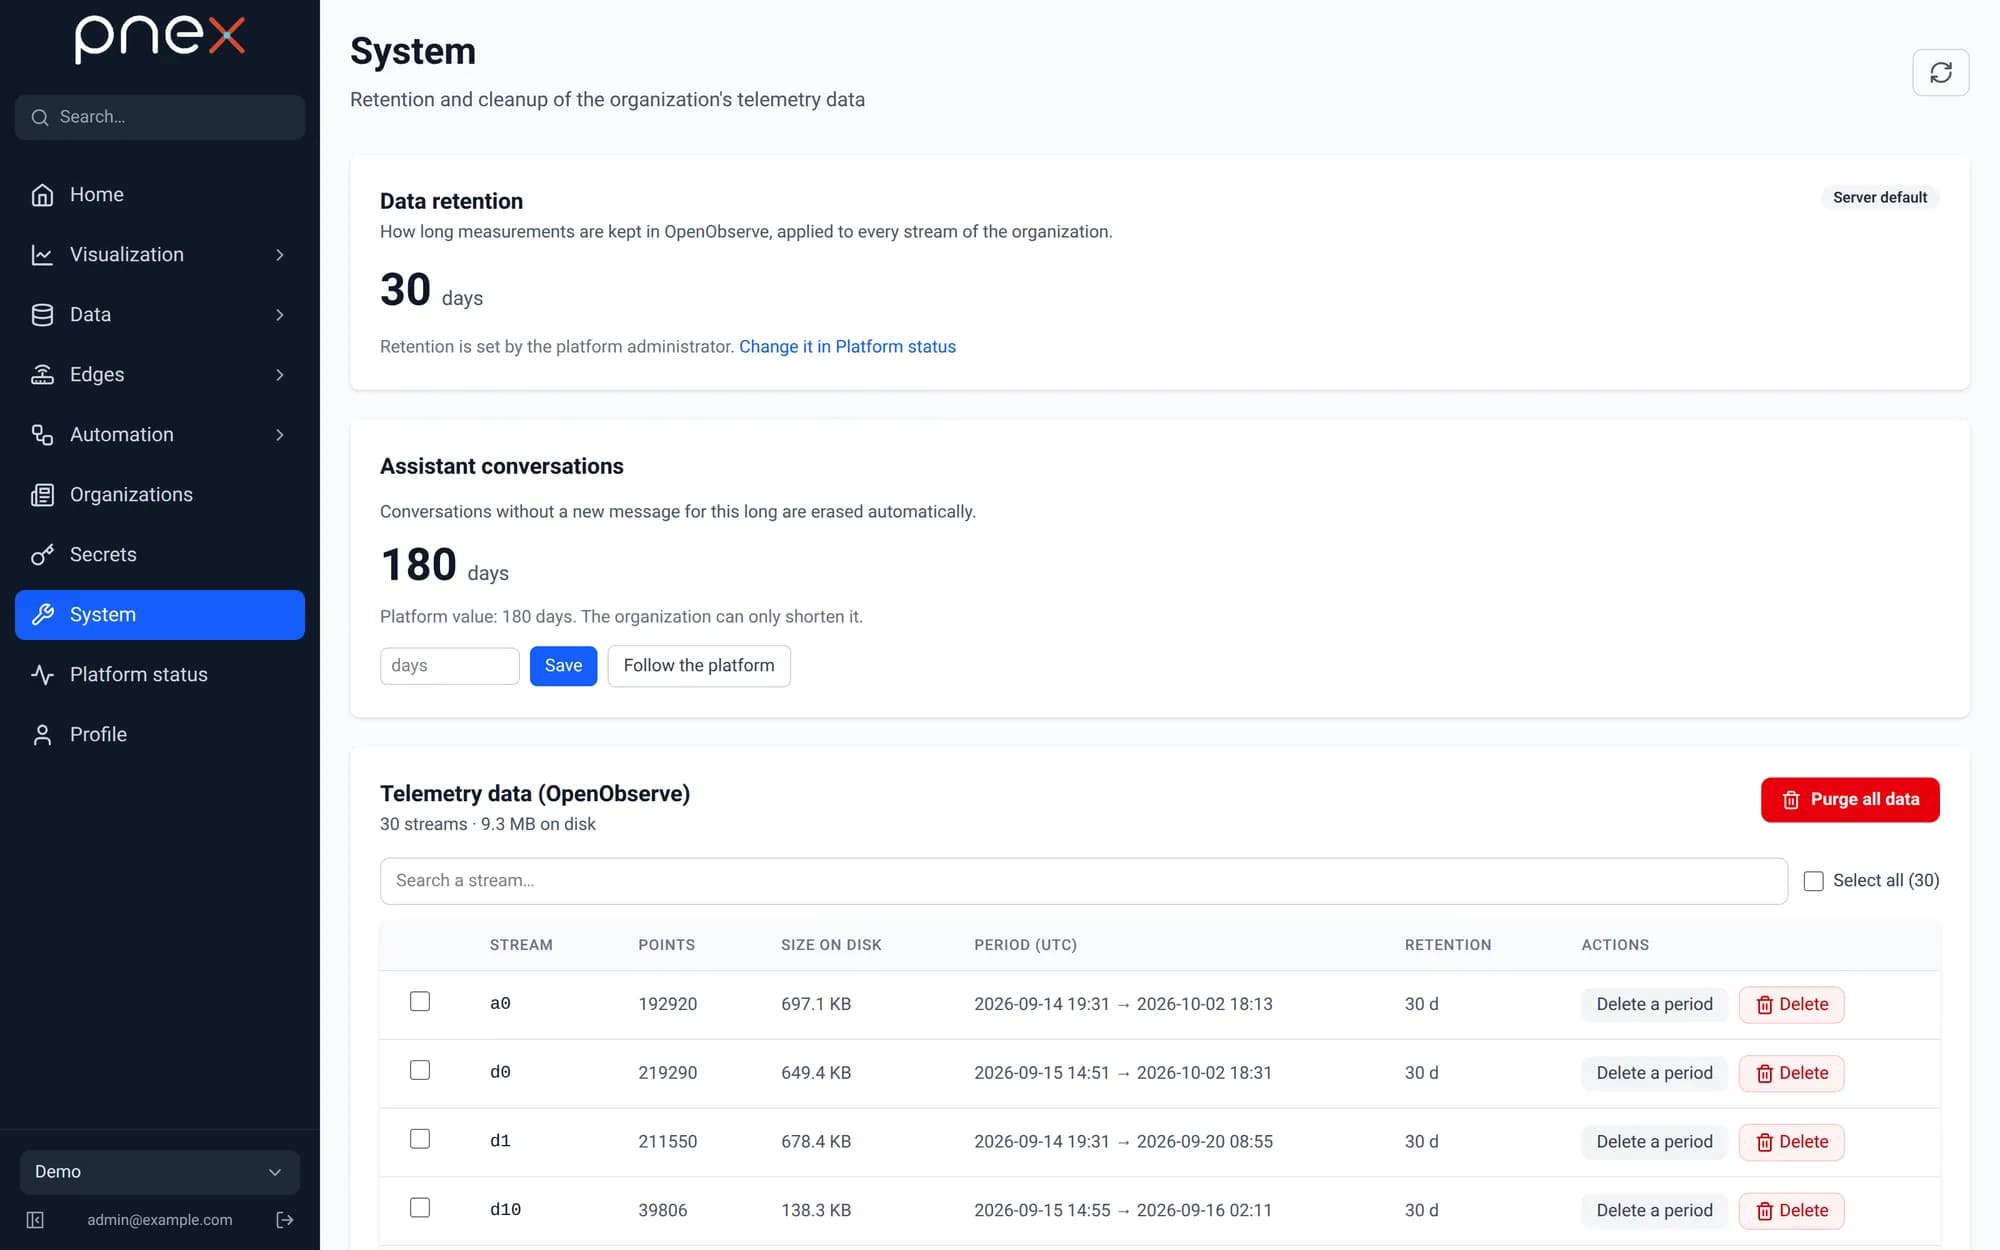Viewport: 2000px width, 1250px height.
Task: Expand the Edges submenu chevron
Action: point(280,375)
